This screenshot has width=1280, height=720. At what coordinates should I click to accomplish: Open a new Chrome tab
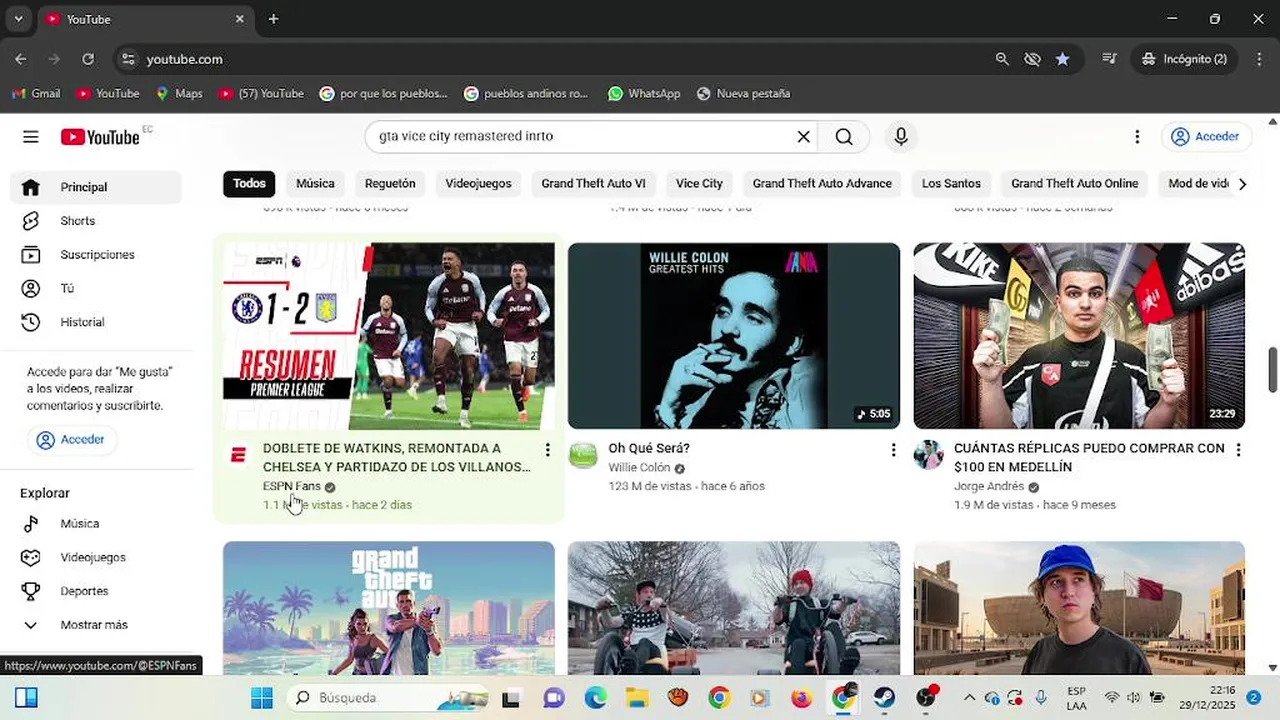click(x=273, y=19)
